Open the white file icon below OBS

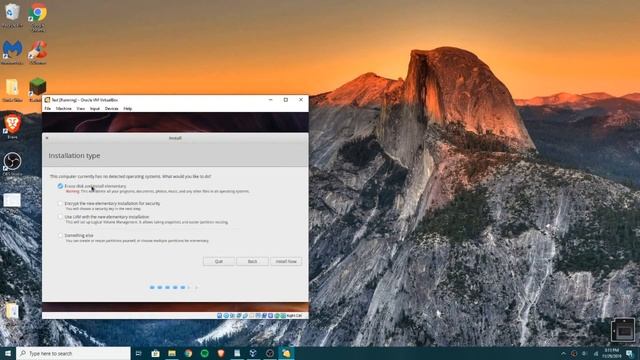pos(12,200)
